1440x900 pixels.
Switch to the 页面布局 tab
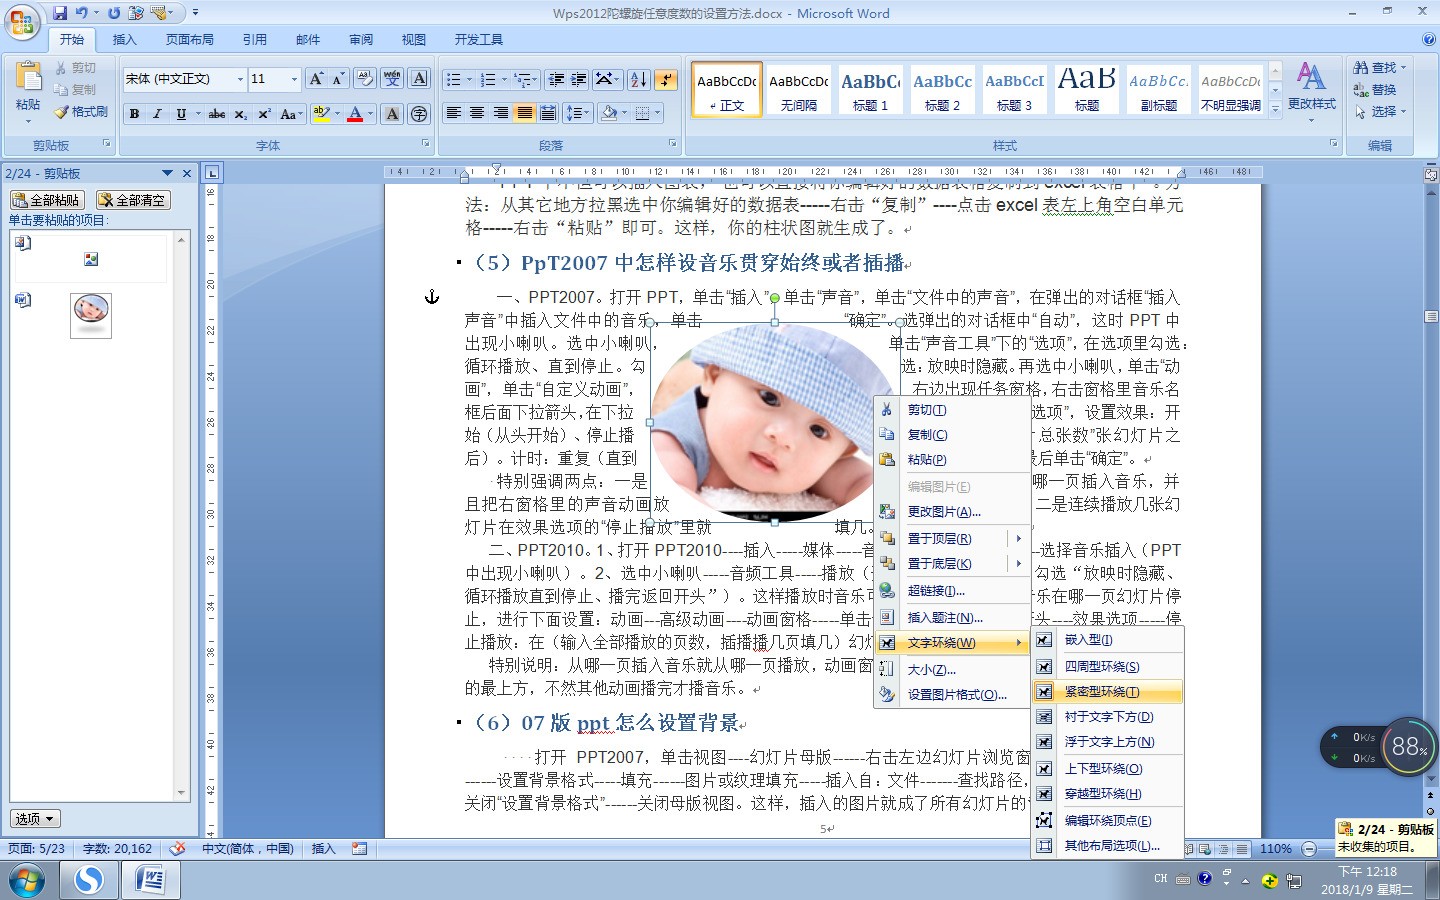point(190,40)
